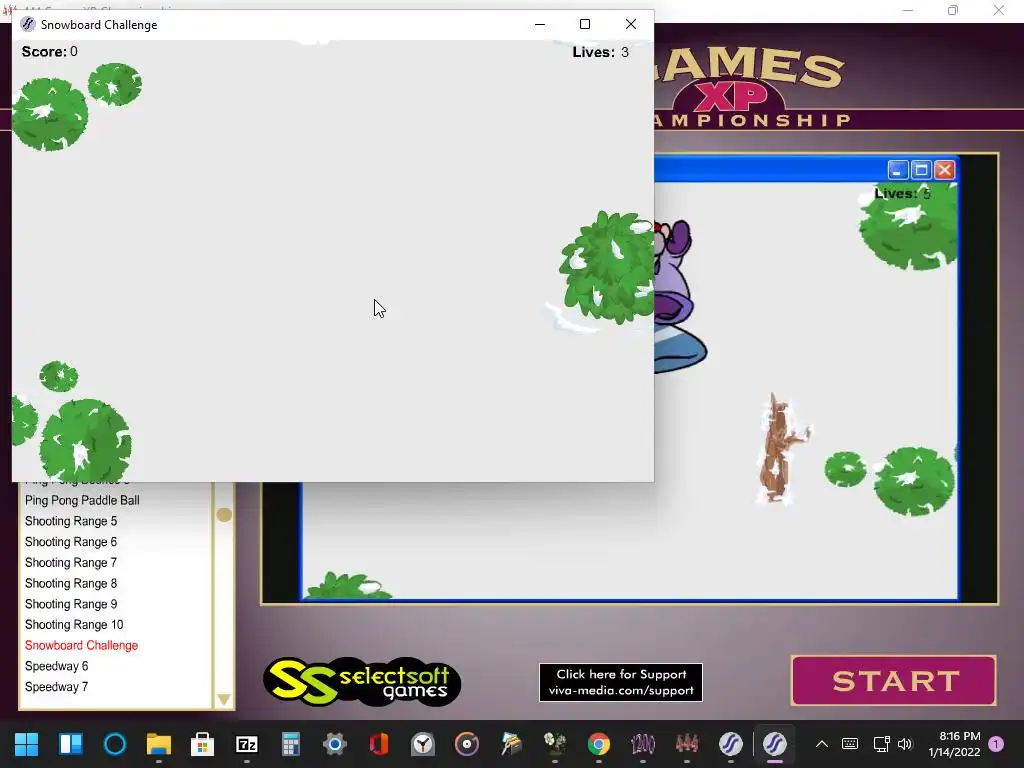This screenshot has width=1024, height=768.
Task: Select Speedway 7 in game list
Action: (x=57, y=687)
